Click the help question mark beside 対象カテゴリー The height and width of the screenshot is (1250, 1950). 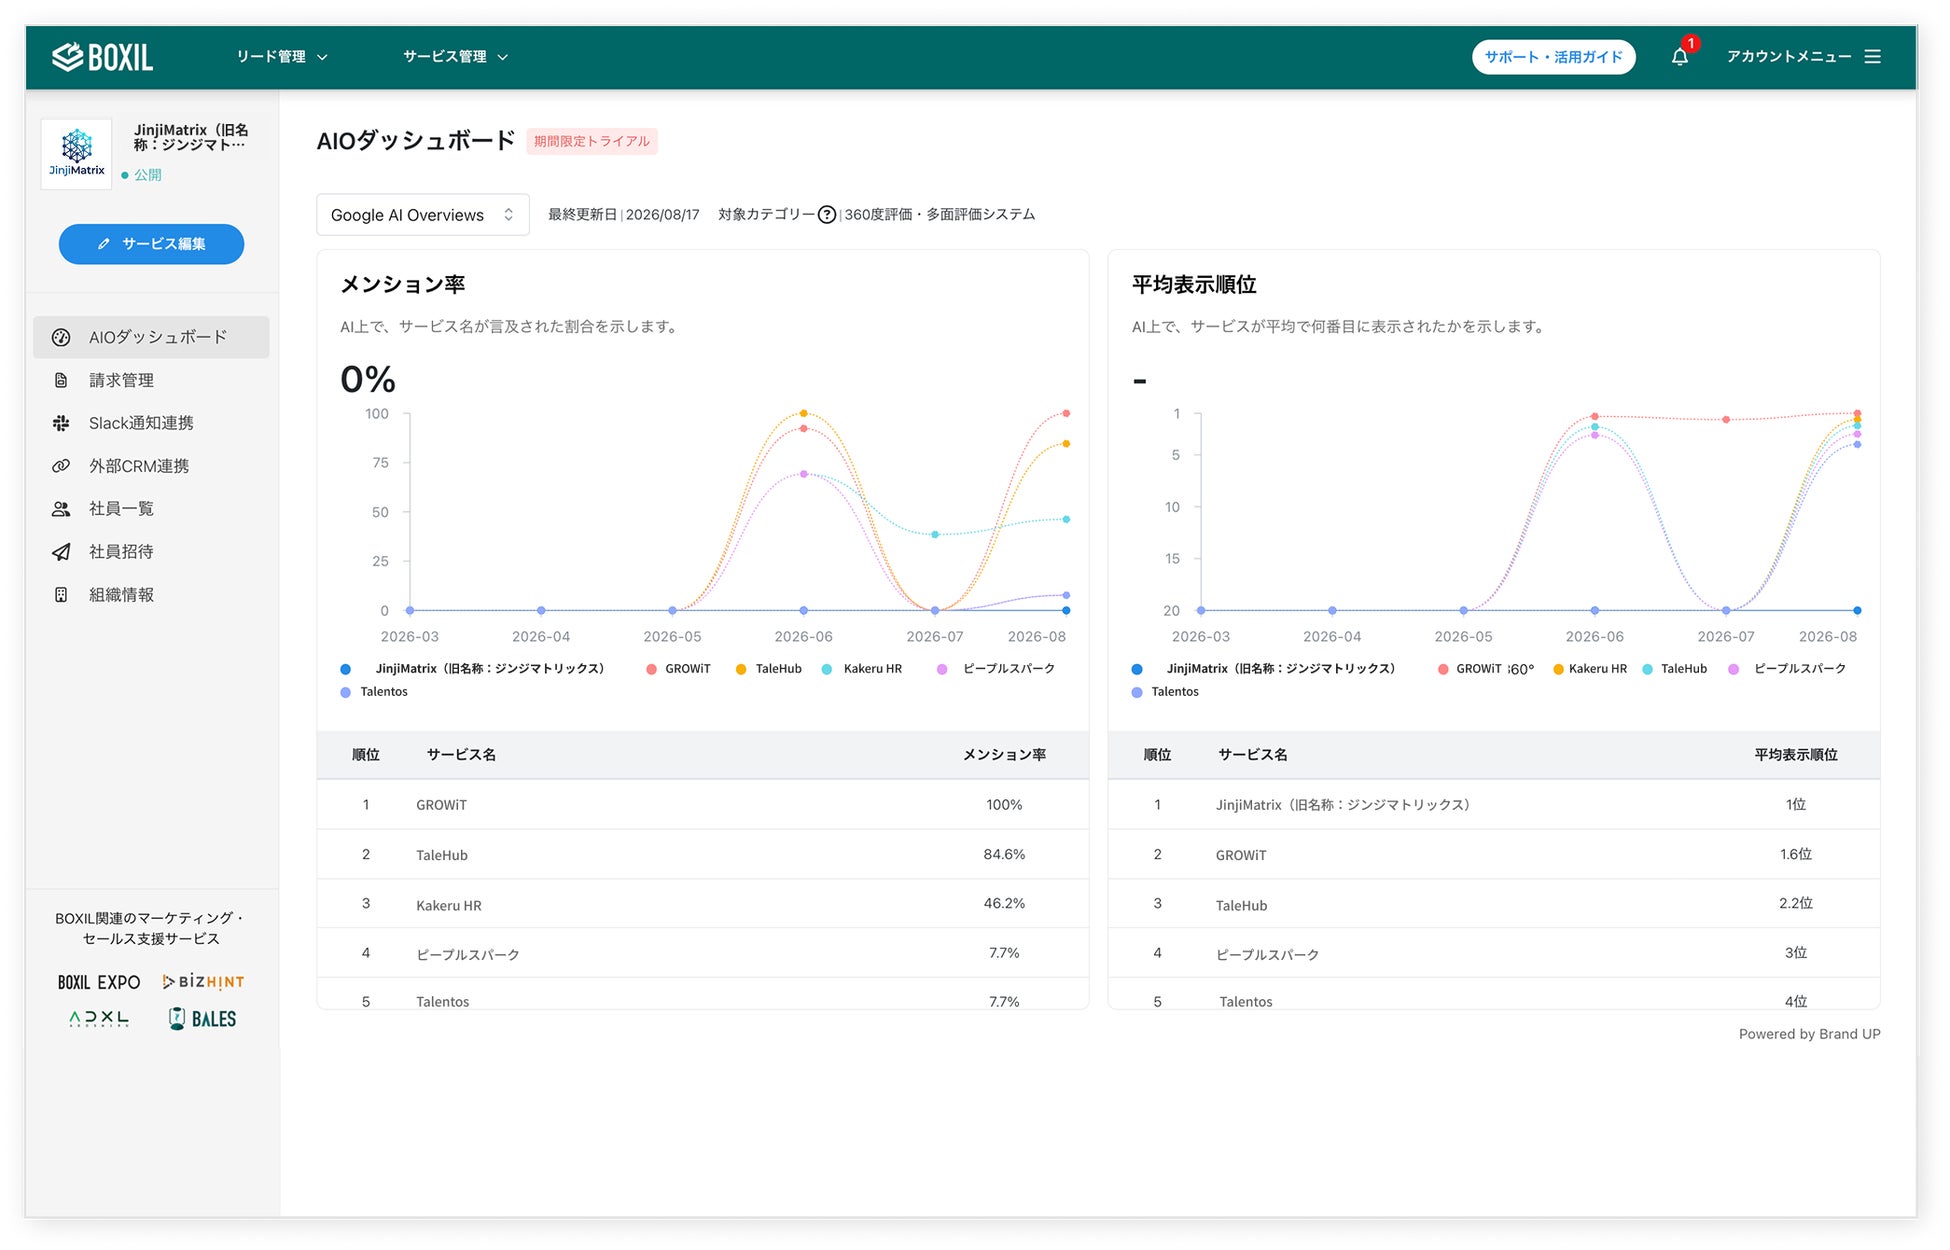(827, 215)
